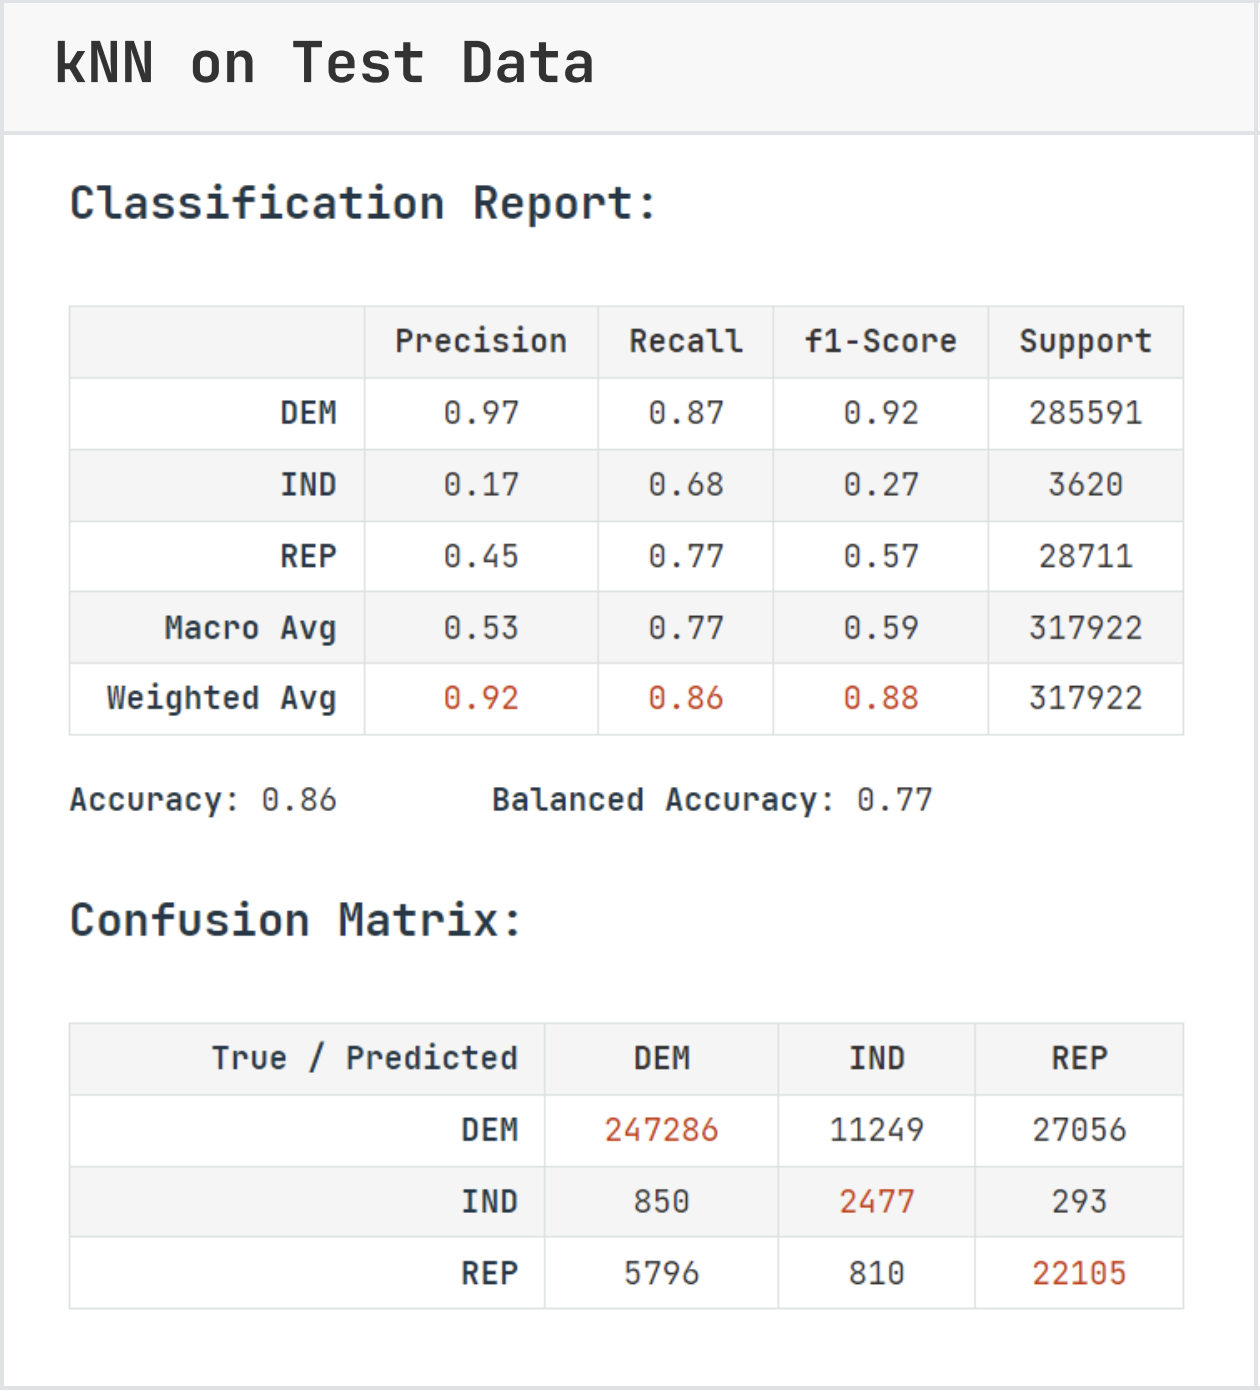
Task: Select the confusion matrix cell 247286
Action: [x=662, y=1130]
